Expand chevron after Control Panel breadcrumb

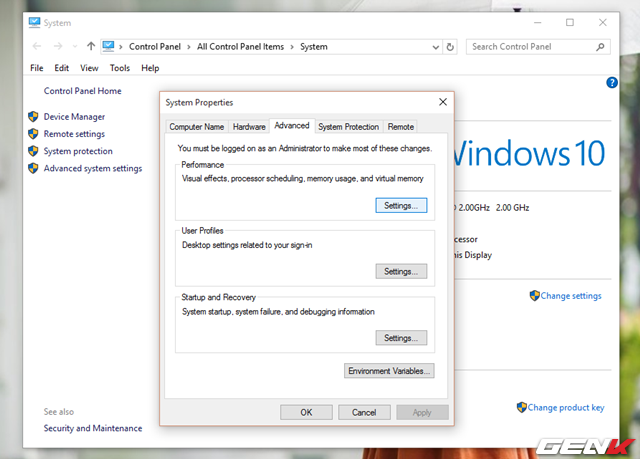click(x=189, y=47)
